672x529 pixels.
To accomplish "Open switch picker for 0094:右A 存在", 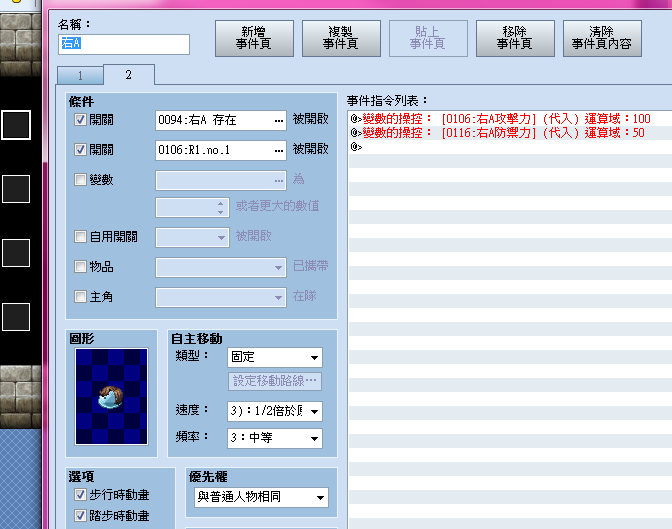I will (x=279, y=120).
